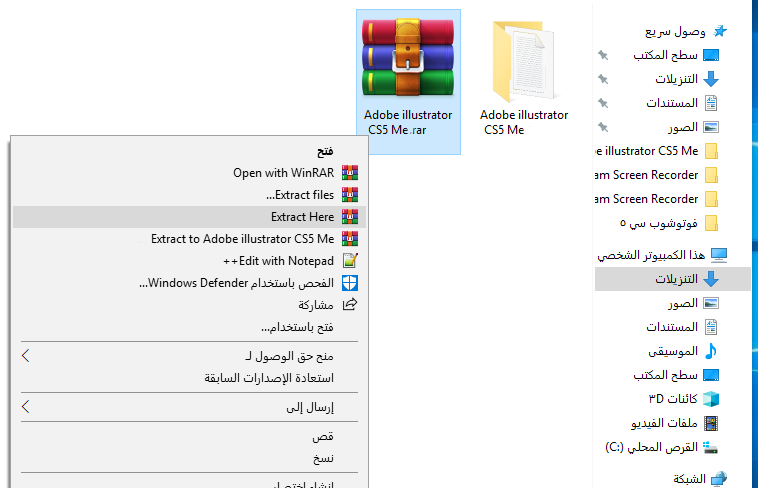Expand منح حق الوصول لـ submenu arrow

click(26, 356)
